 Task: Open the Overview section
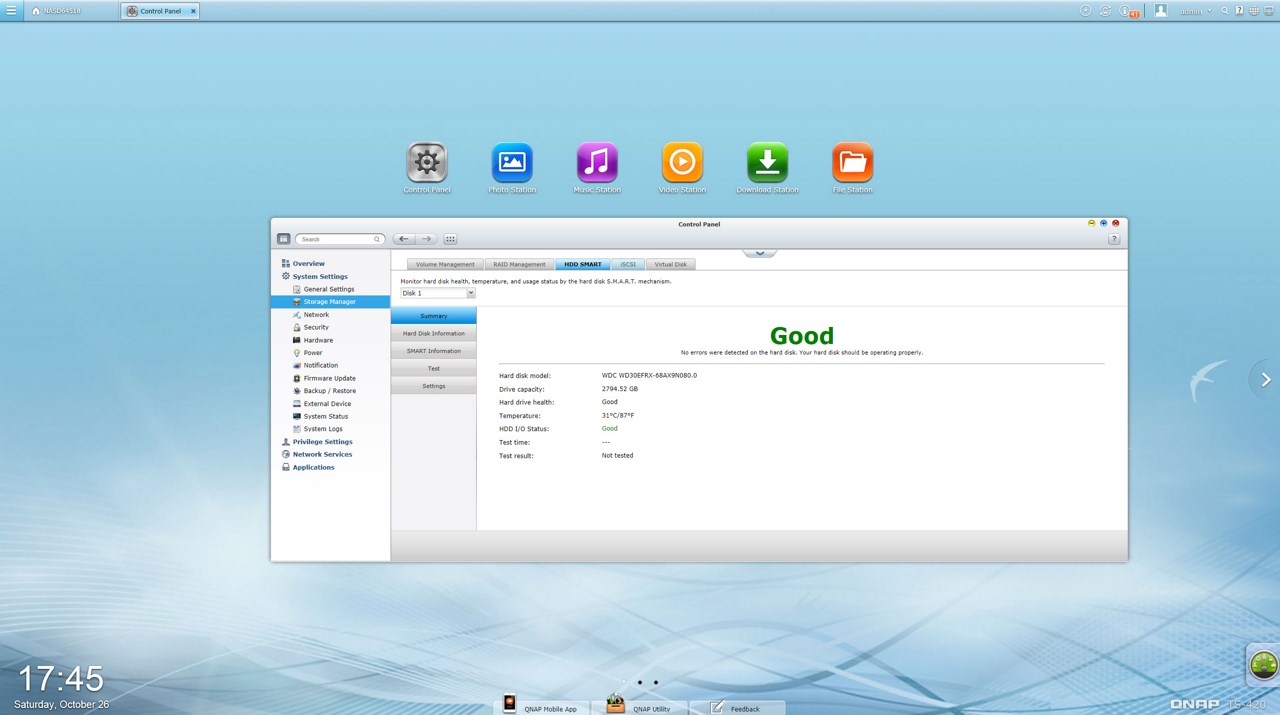pos(303,264)
